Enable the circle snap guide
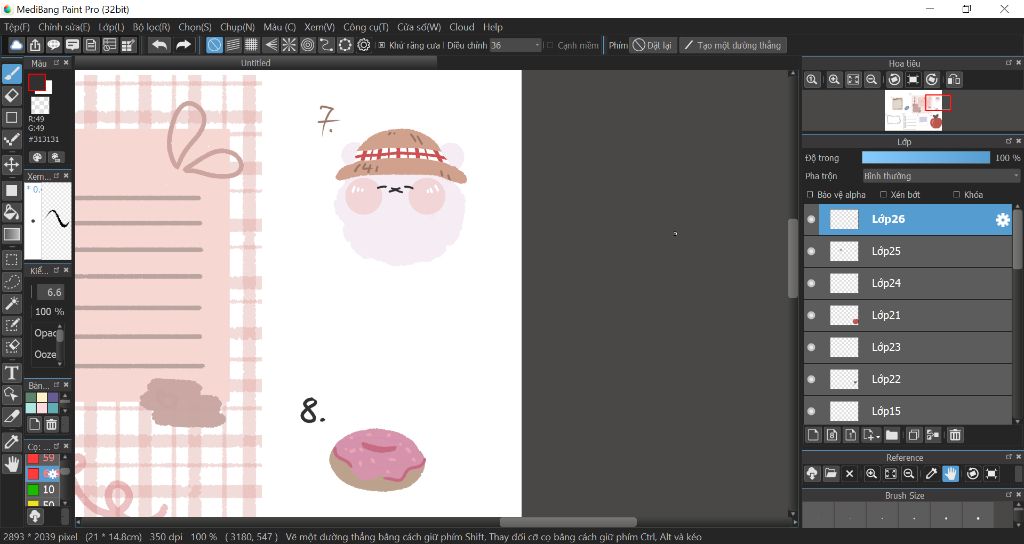This screenshot has height=544, width=1024. click(x=308, y=45)
